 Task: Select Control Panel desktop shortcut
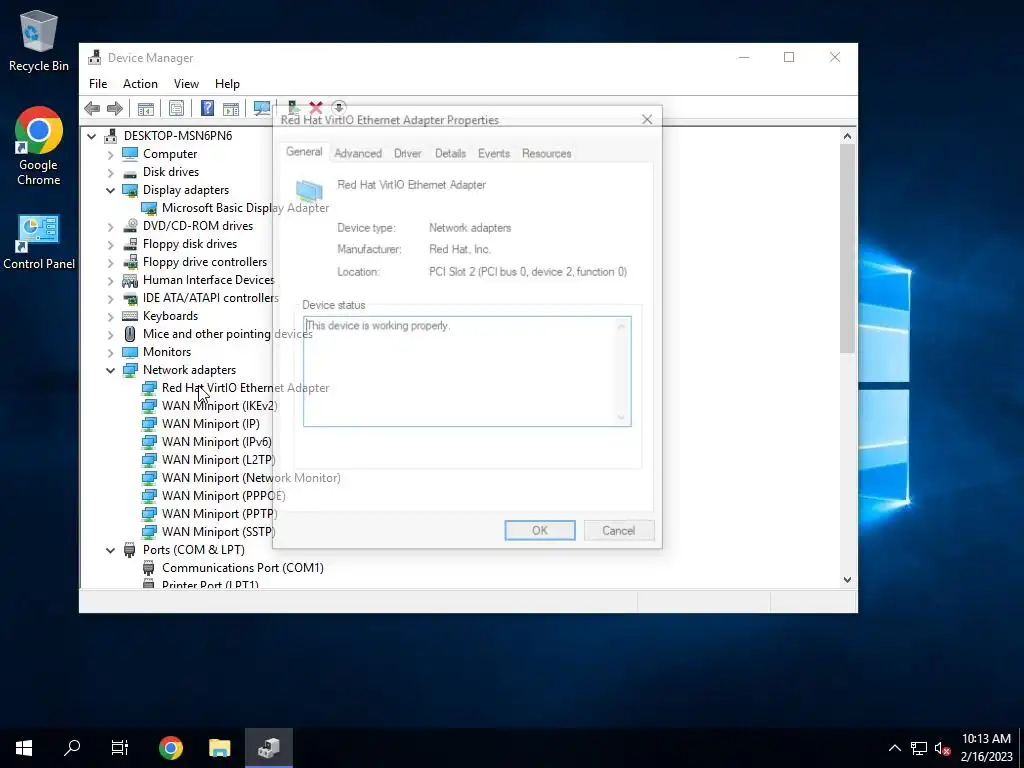click(39, 242)
